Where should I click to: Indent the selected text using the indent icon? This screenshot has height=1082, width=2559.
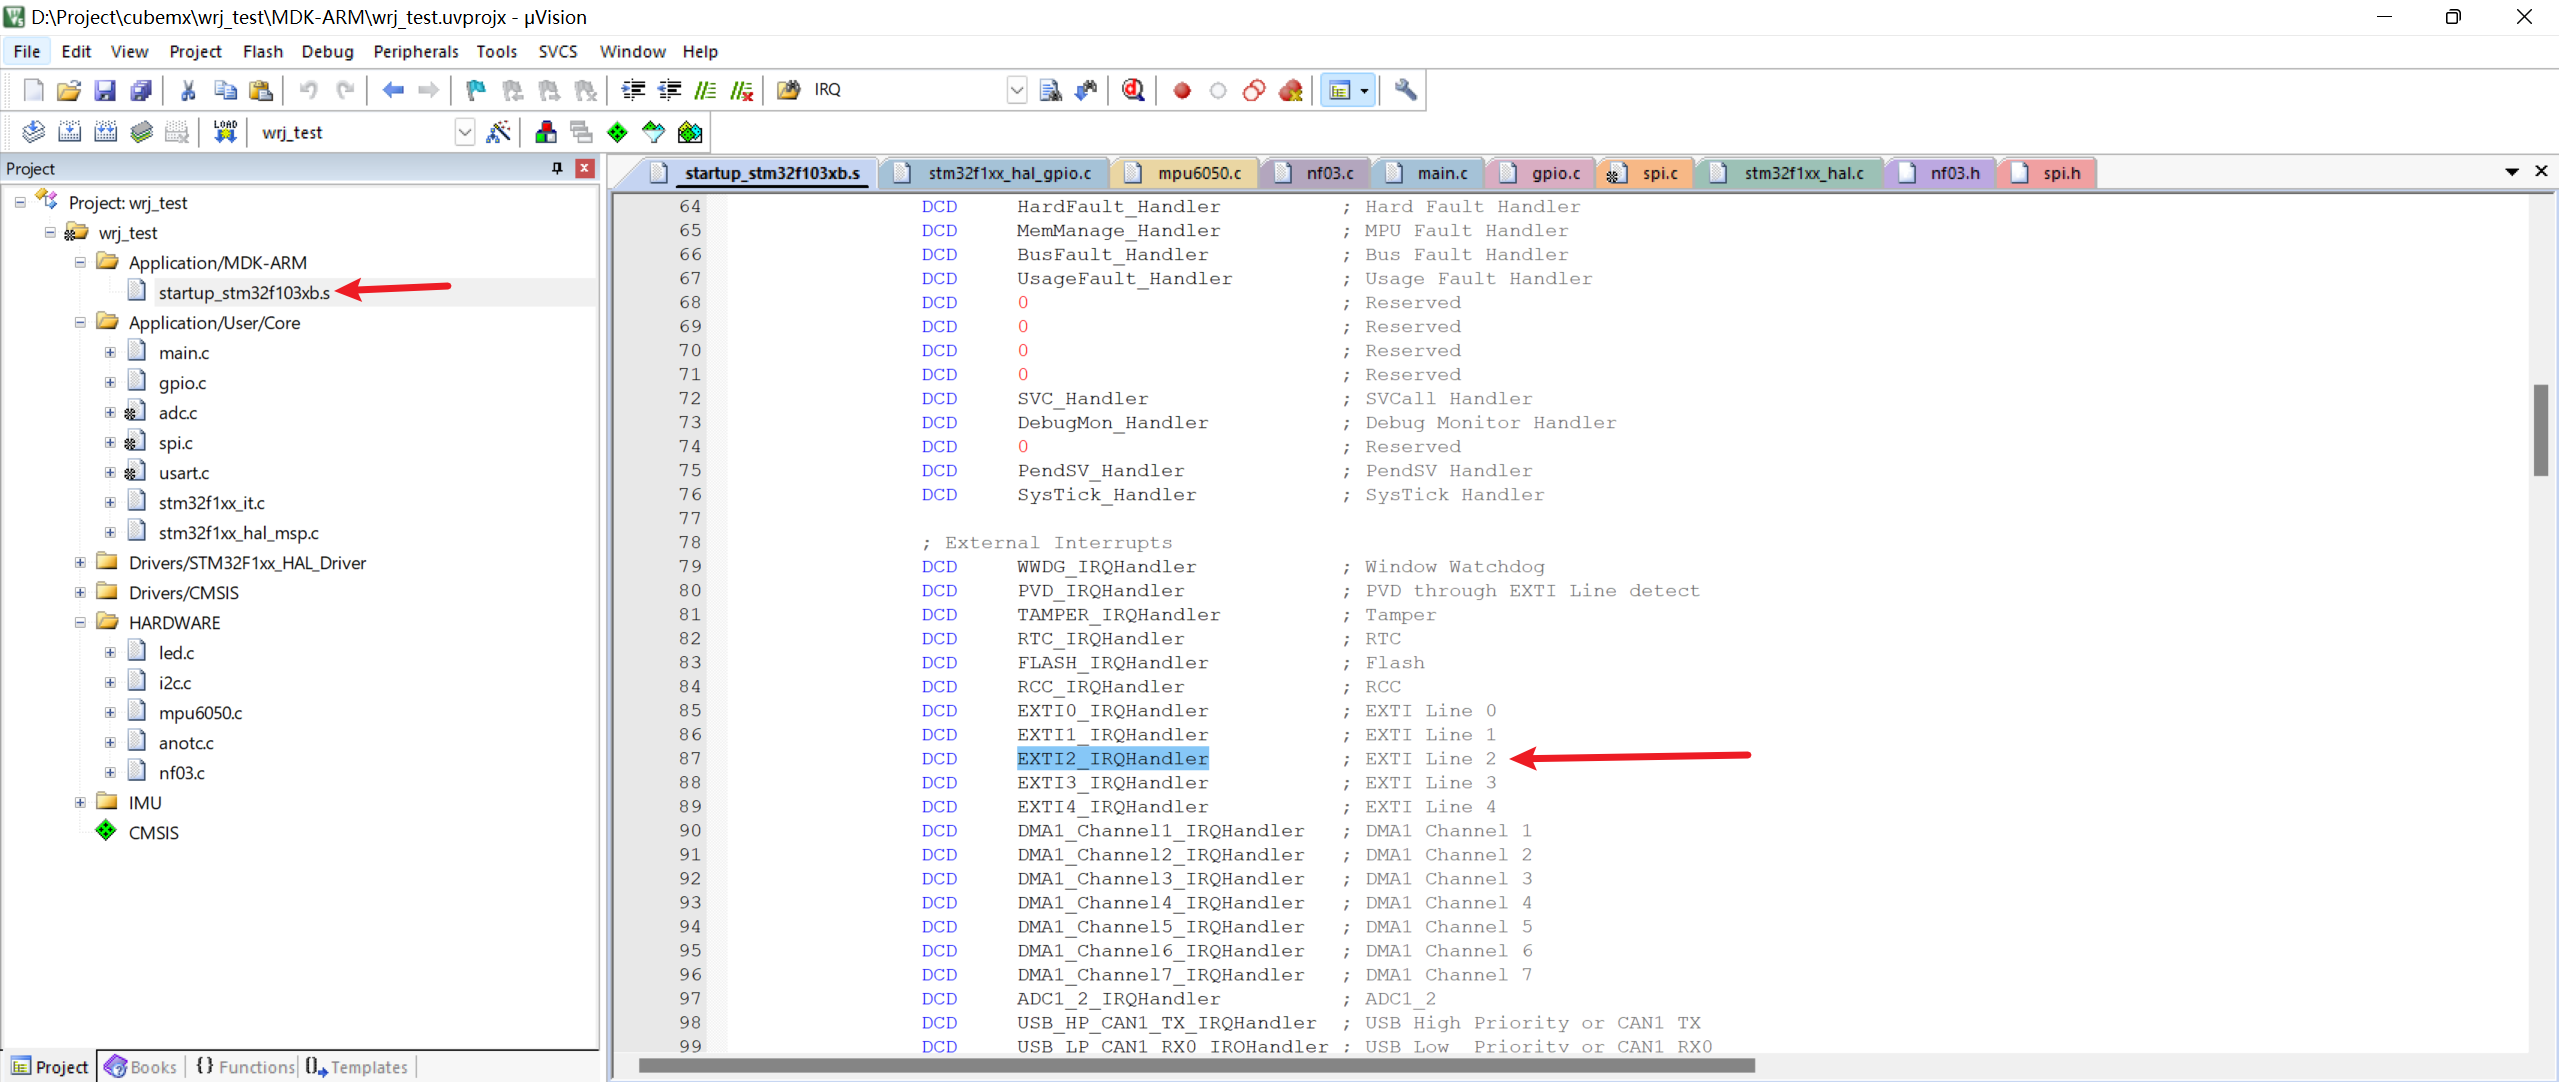633,90
